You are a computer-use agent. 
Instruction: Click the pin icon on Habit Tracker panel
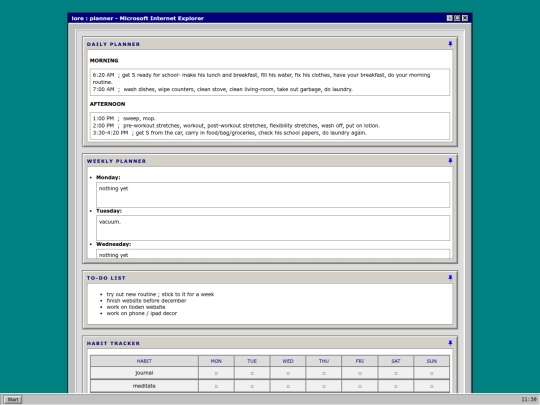click(450, 343)
